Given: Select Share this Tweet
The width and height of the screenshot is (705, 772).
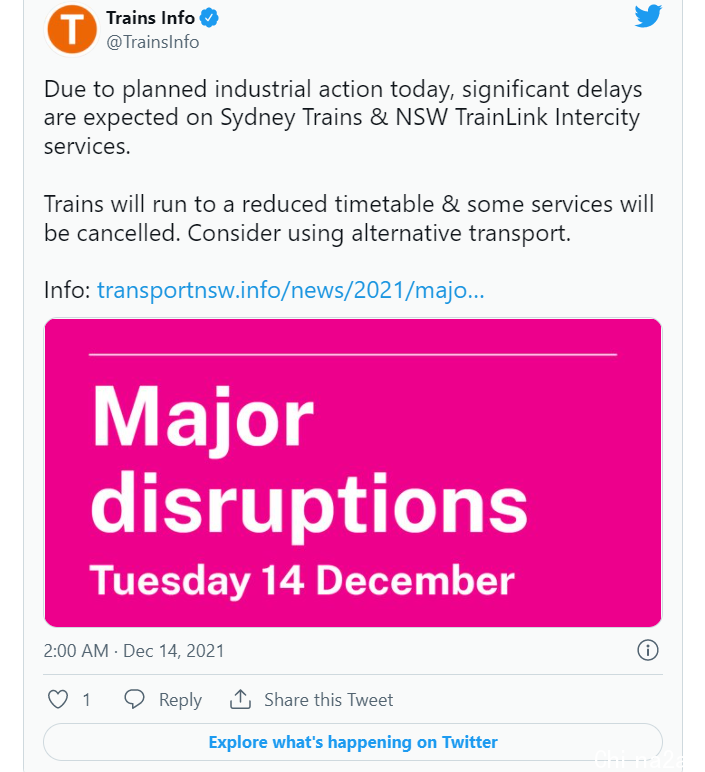Looking at the screenshot, I should pos(328,700).
